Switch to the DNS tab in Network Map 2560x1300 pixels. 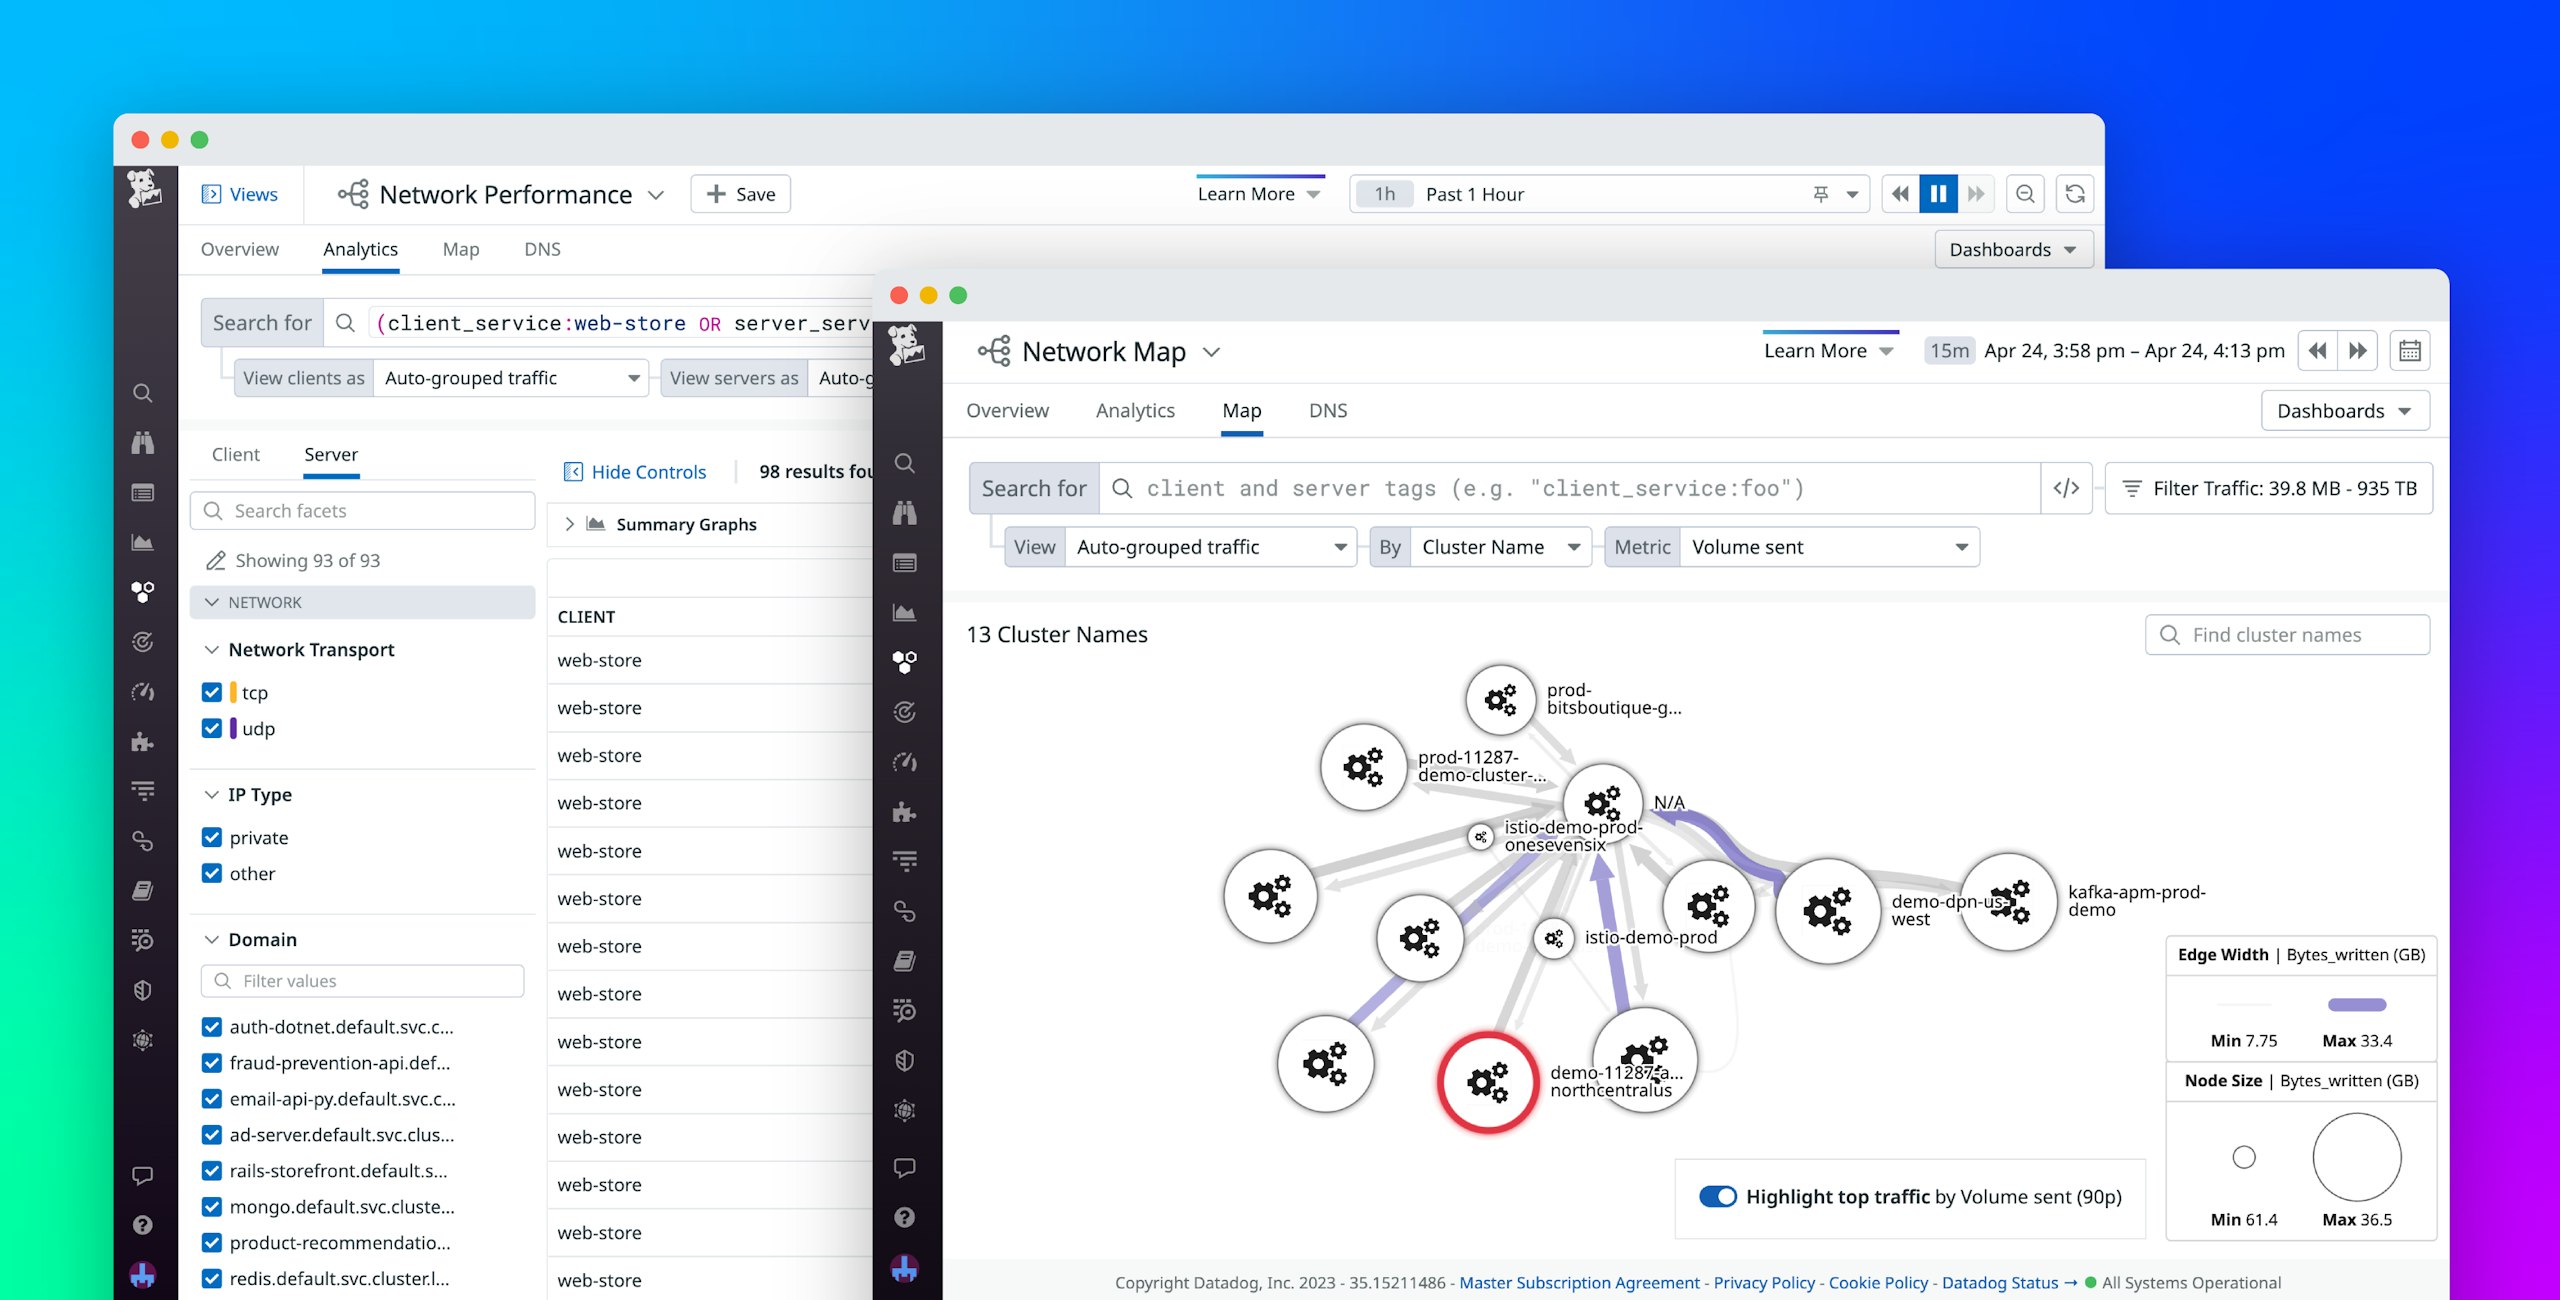(1328, 410)
